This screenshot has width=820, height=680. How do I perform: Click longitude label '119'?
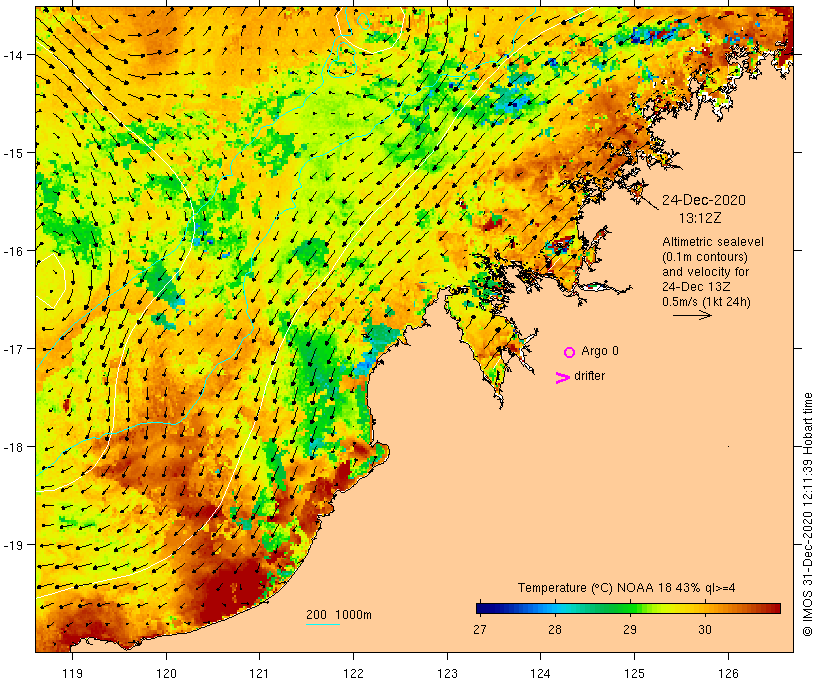pos(72,673)
